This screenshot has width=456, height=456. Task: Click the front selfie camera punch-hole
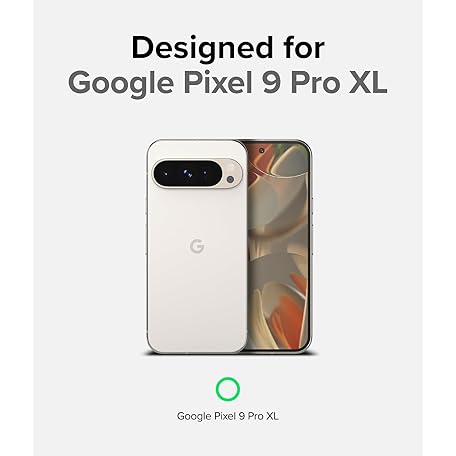[262, 151]
